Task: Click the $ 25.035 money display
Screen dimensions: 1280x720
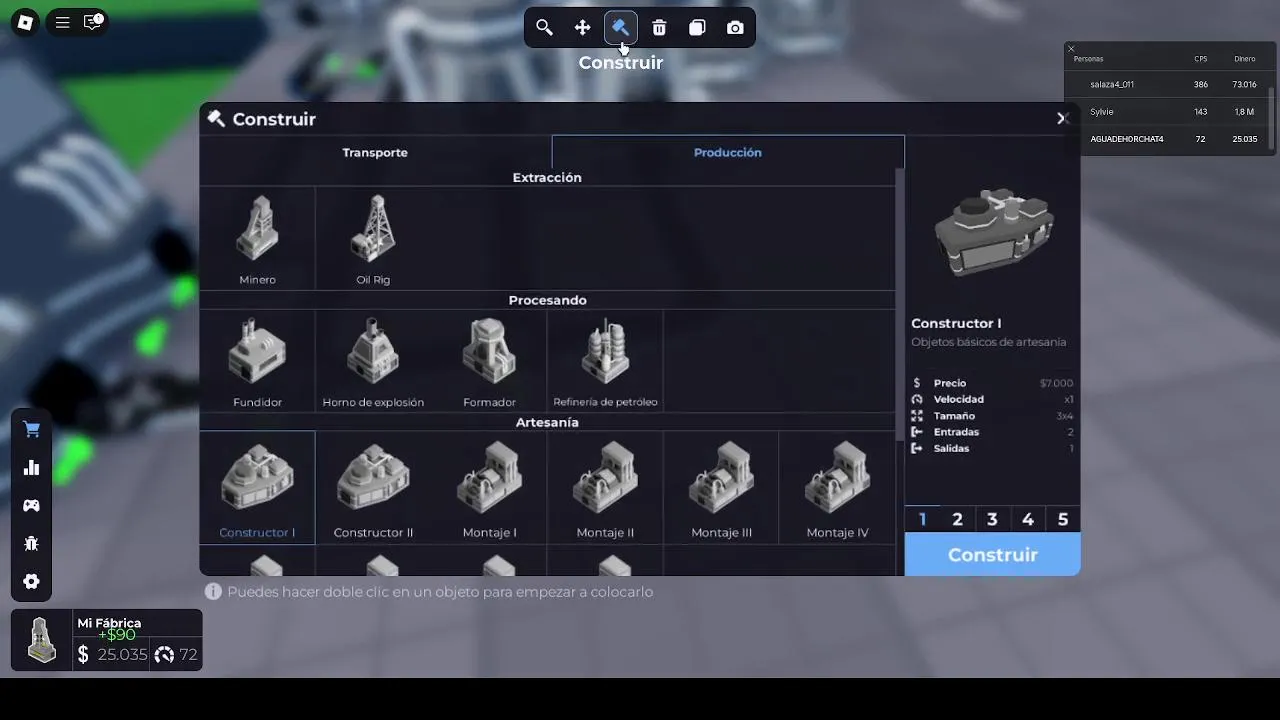Action: [x=112, y=654]
